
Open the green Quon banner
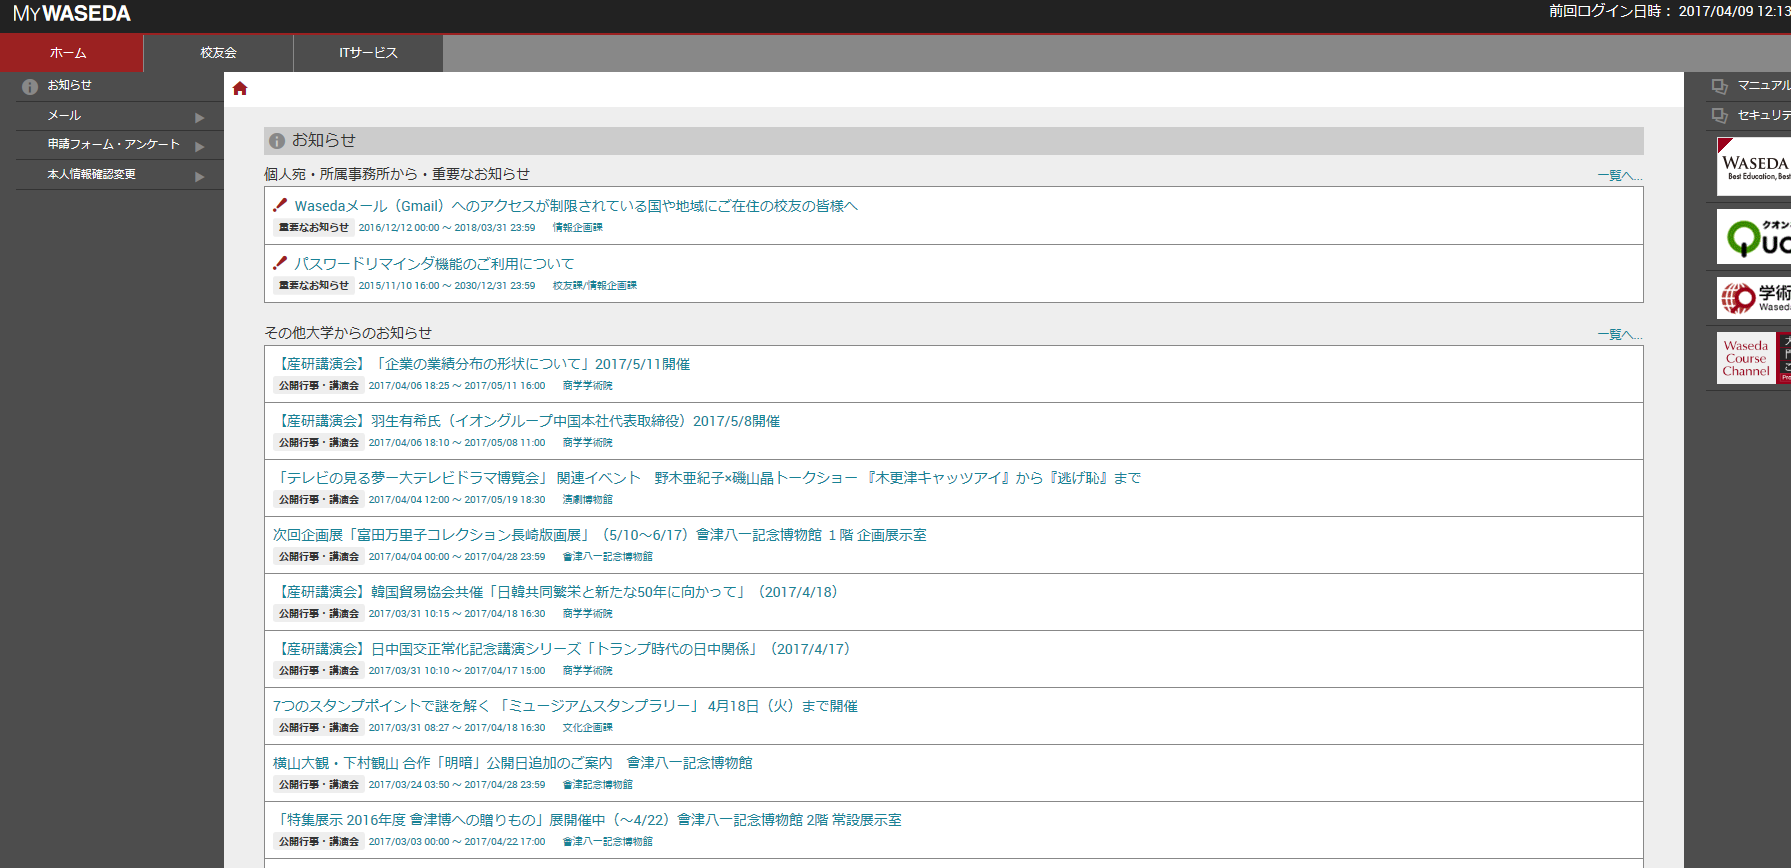[1753, 236]
